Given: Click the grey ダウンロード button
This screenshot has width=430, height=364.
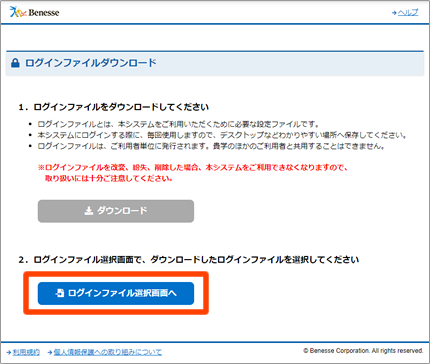Looking at the screenshot, I should pyautogui.click(x=116, y=211).
